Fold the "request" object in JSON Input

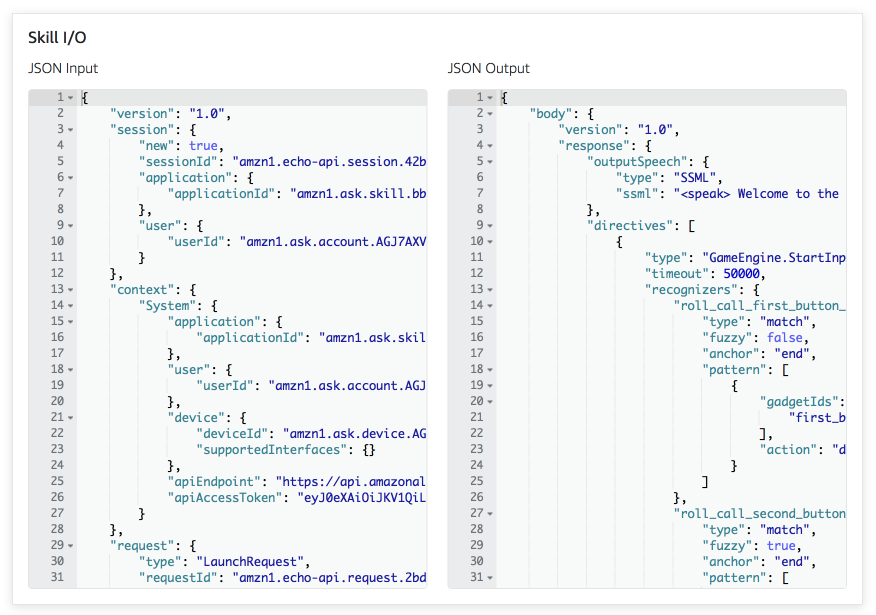coord(71,545)
